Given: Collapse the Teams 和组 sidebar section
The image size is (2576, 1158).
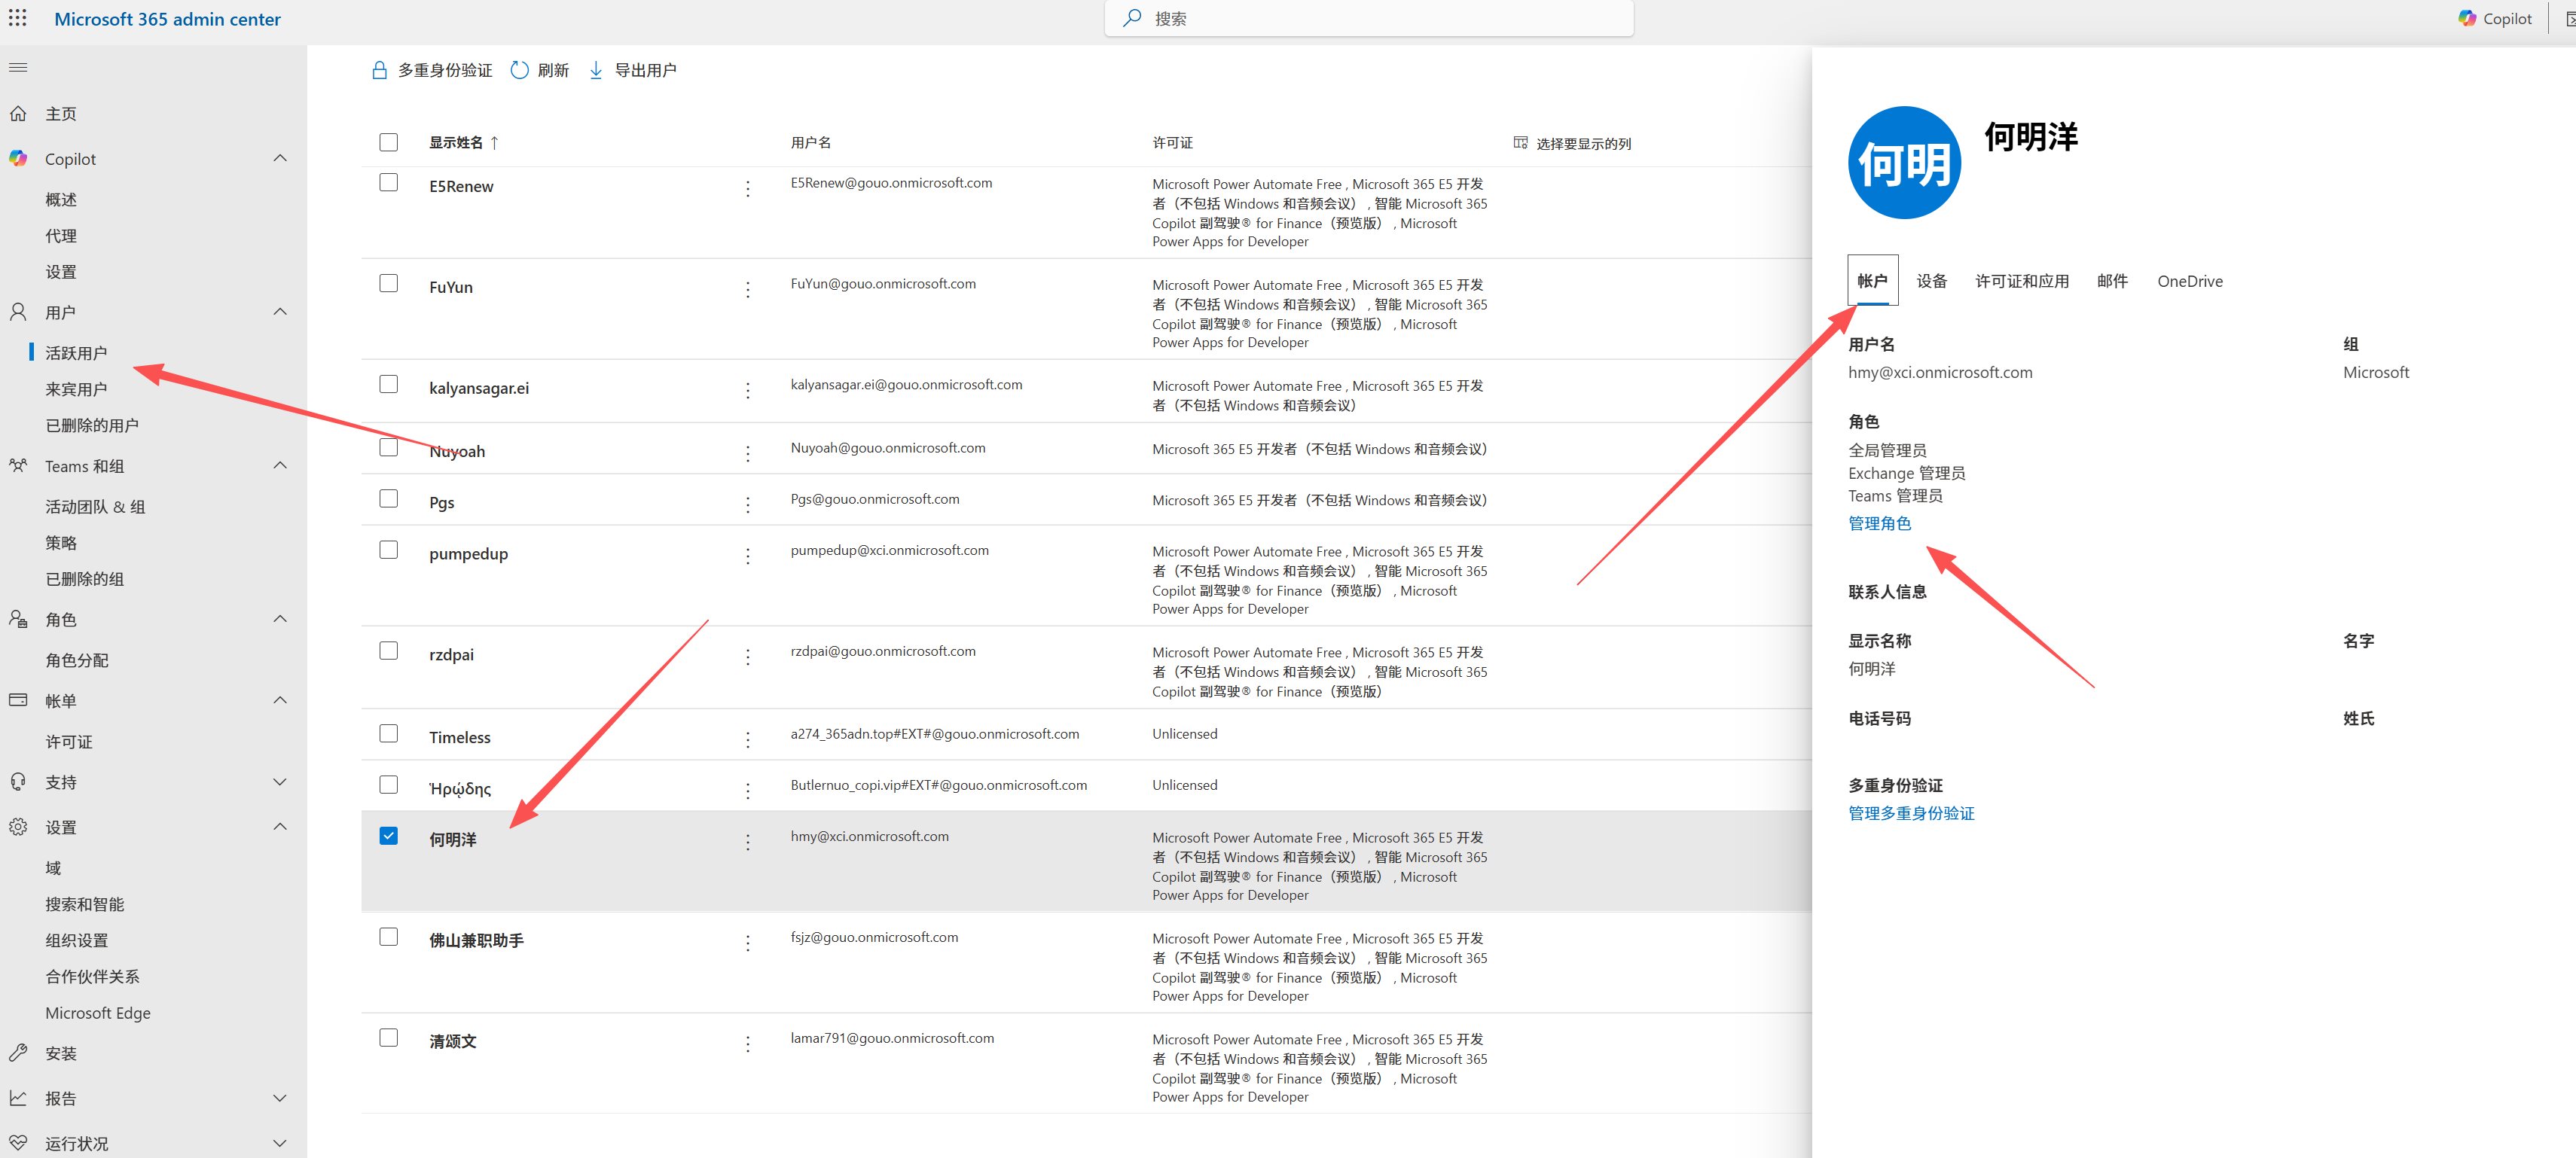Looking at the screenshot, I should pyautogui.click(x=280, y=465).
